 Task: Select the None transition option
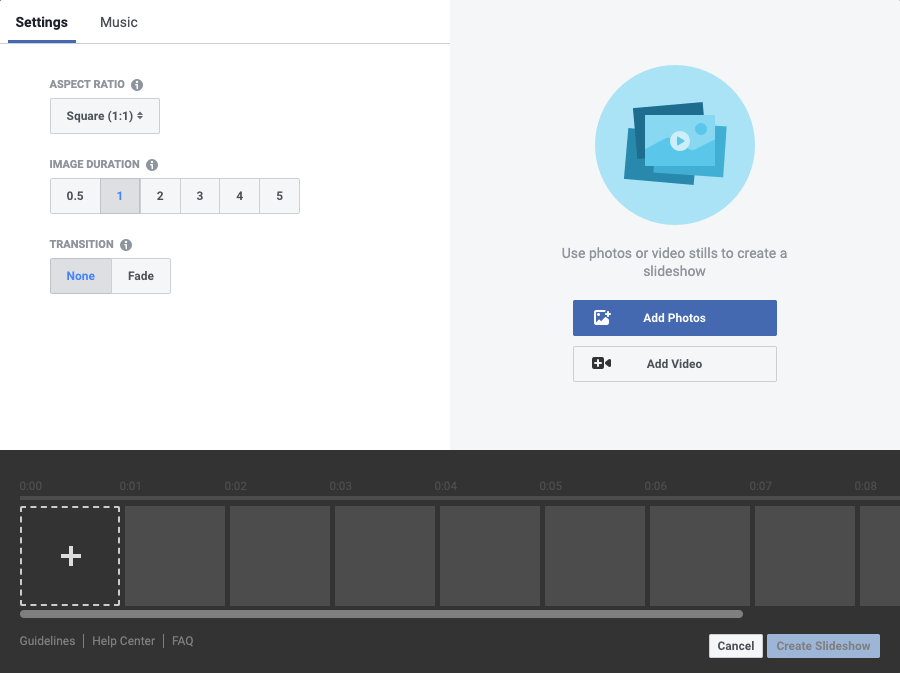81,276
